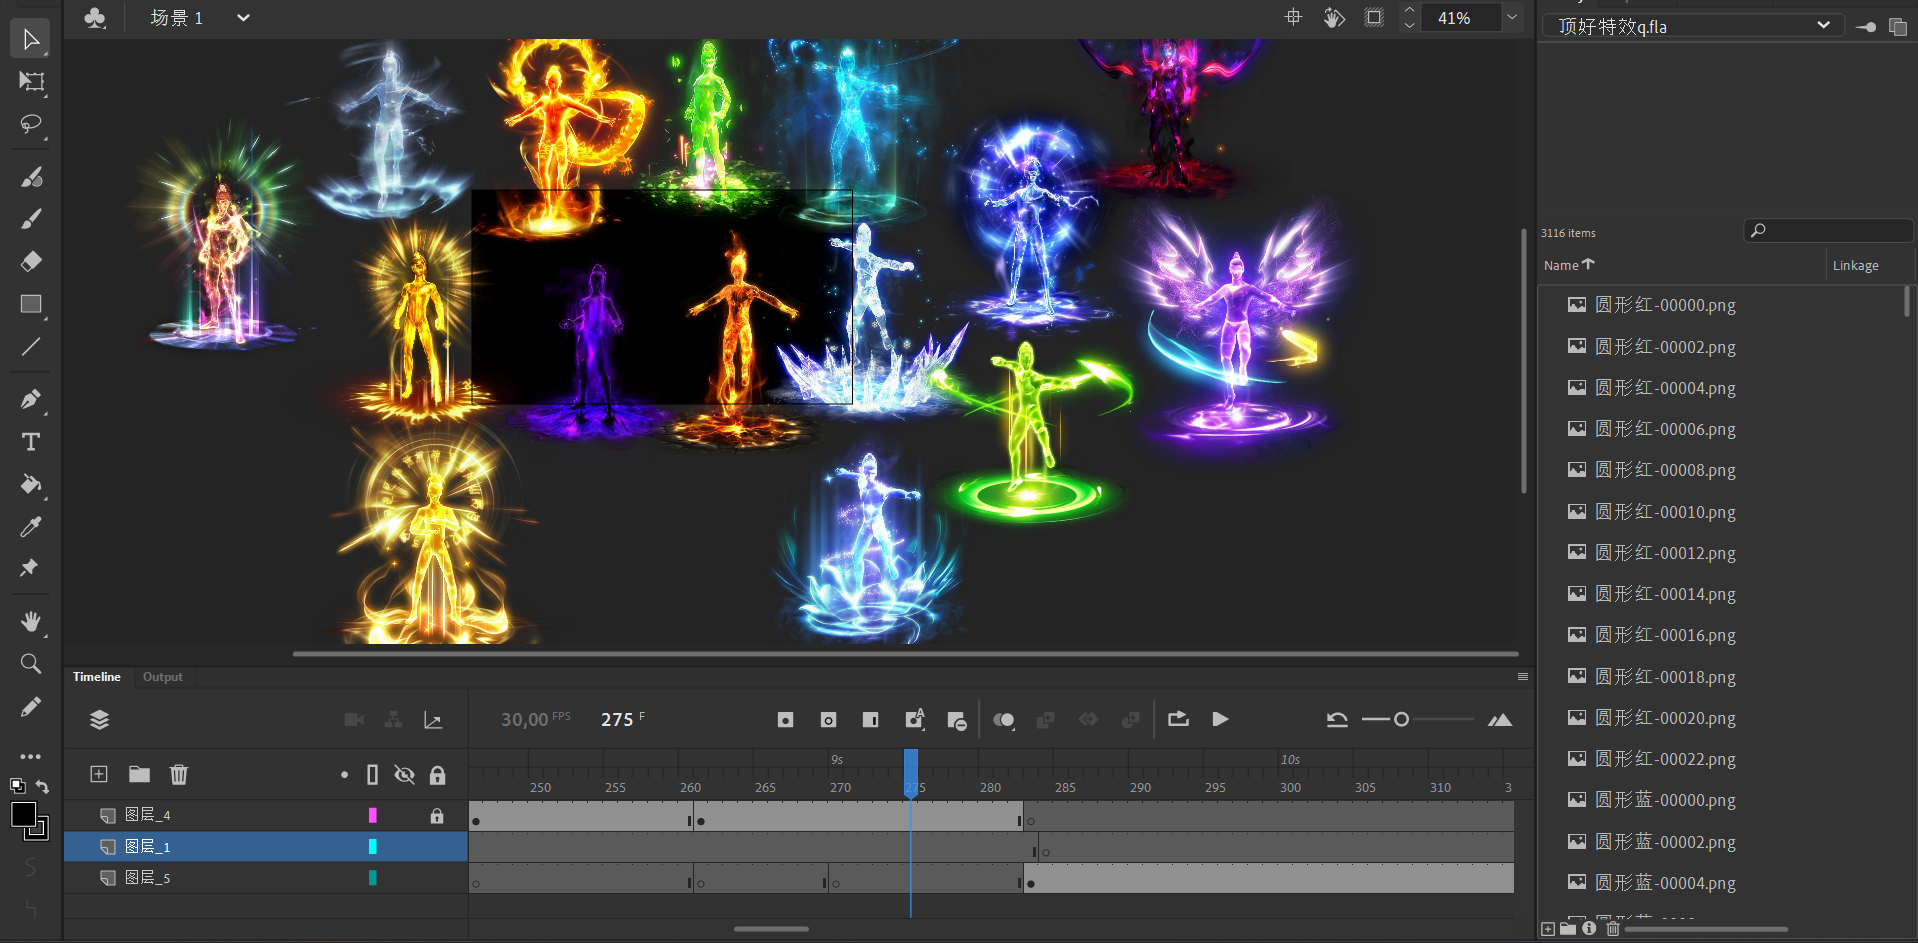The height and width of the screenshot is (943, 1918).
Task: Select the Eraser tool
Action: coord(31,262)
